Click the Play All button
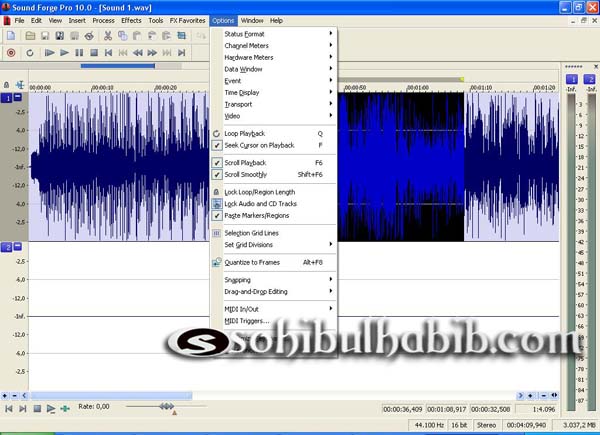The height and width of the screenshot is (435, 600). coord(49,53)
